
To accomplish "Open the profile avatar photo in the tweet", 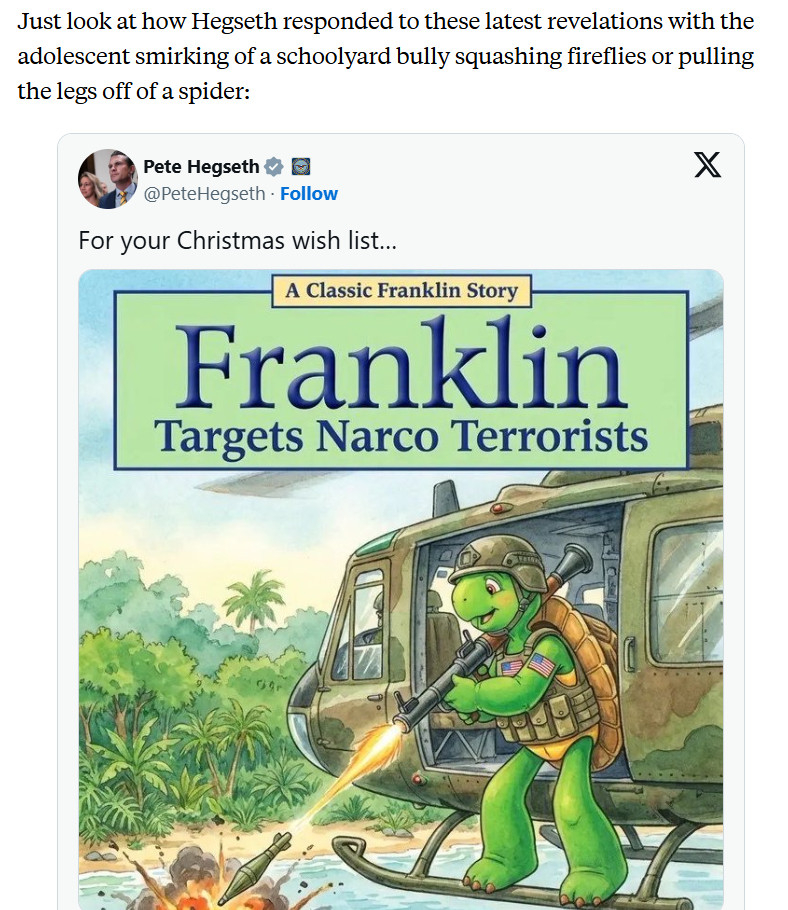I will click(107, 179).
